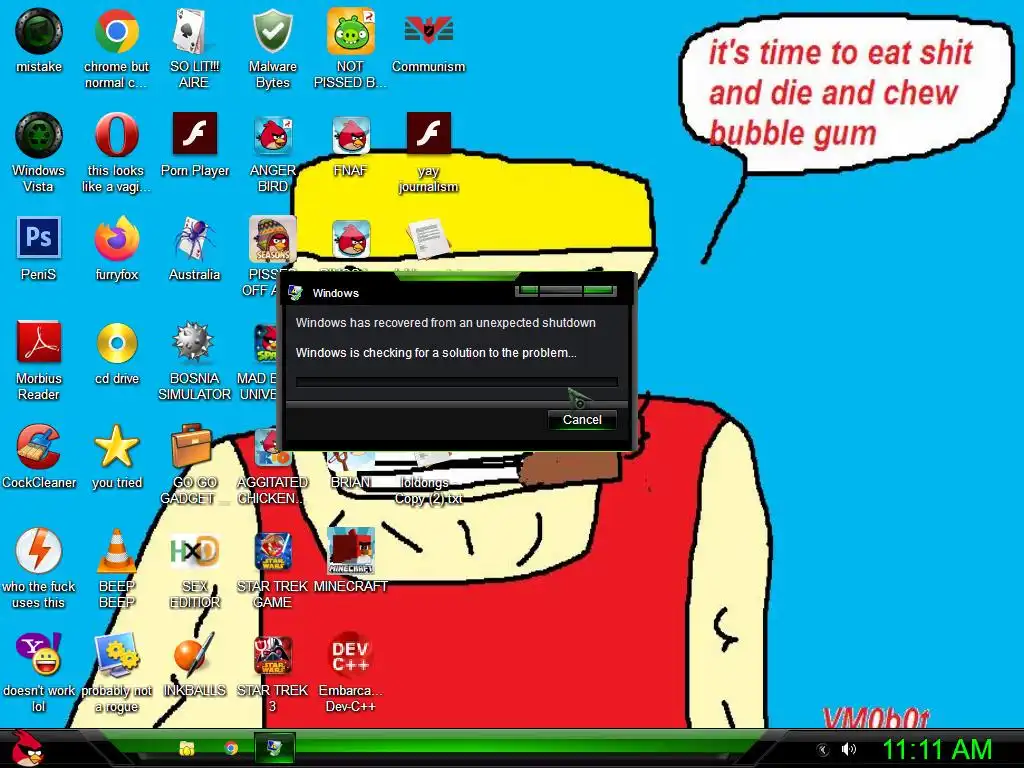
Task: Open the HxD icon labeled 'SEX EDITIOR'
Action: point(194,552)
